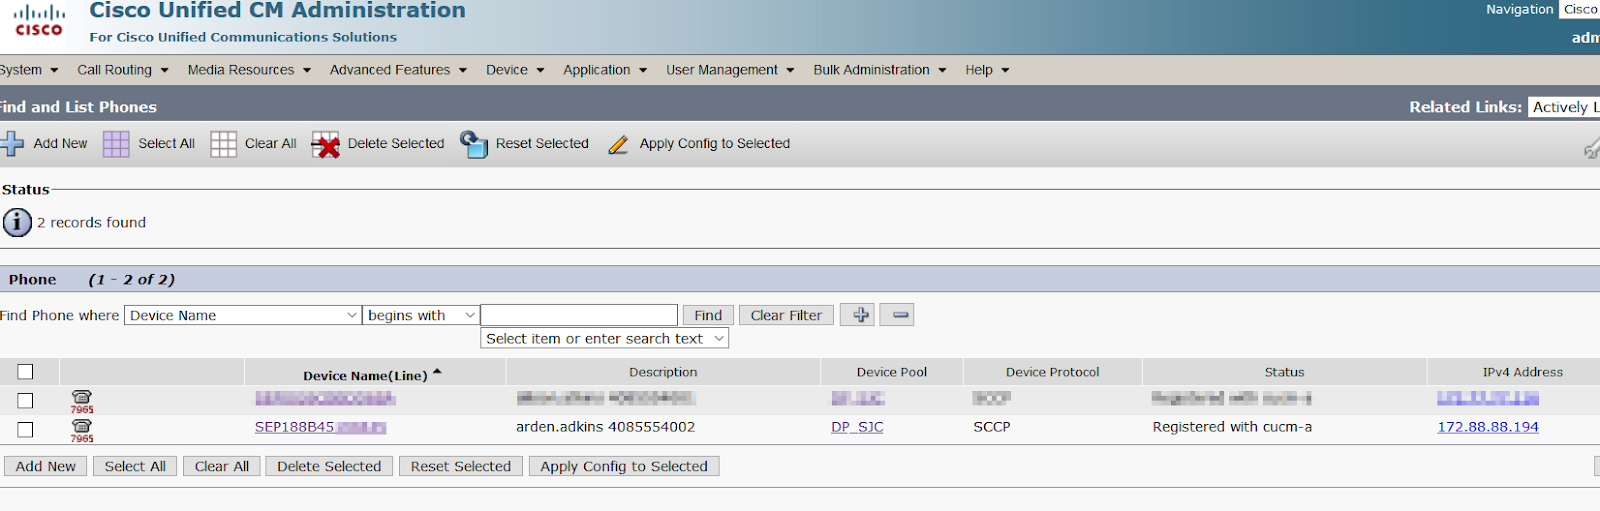Click the bottom Reset Selected button

(x=461, y=466)
